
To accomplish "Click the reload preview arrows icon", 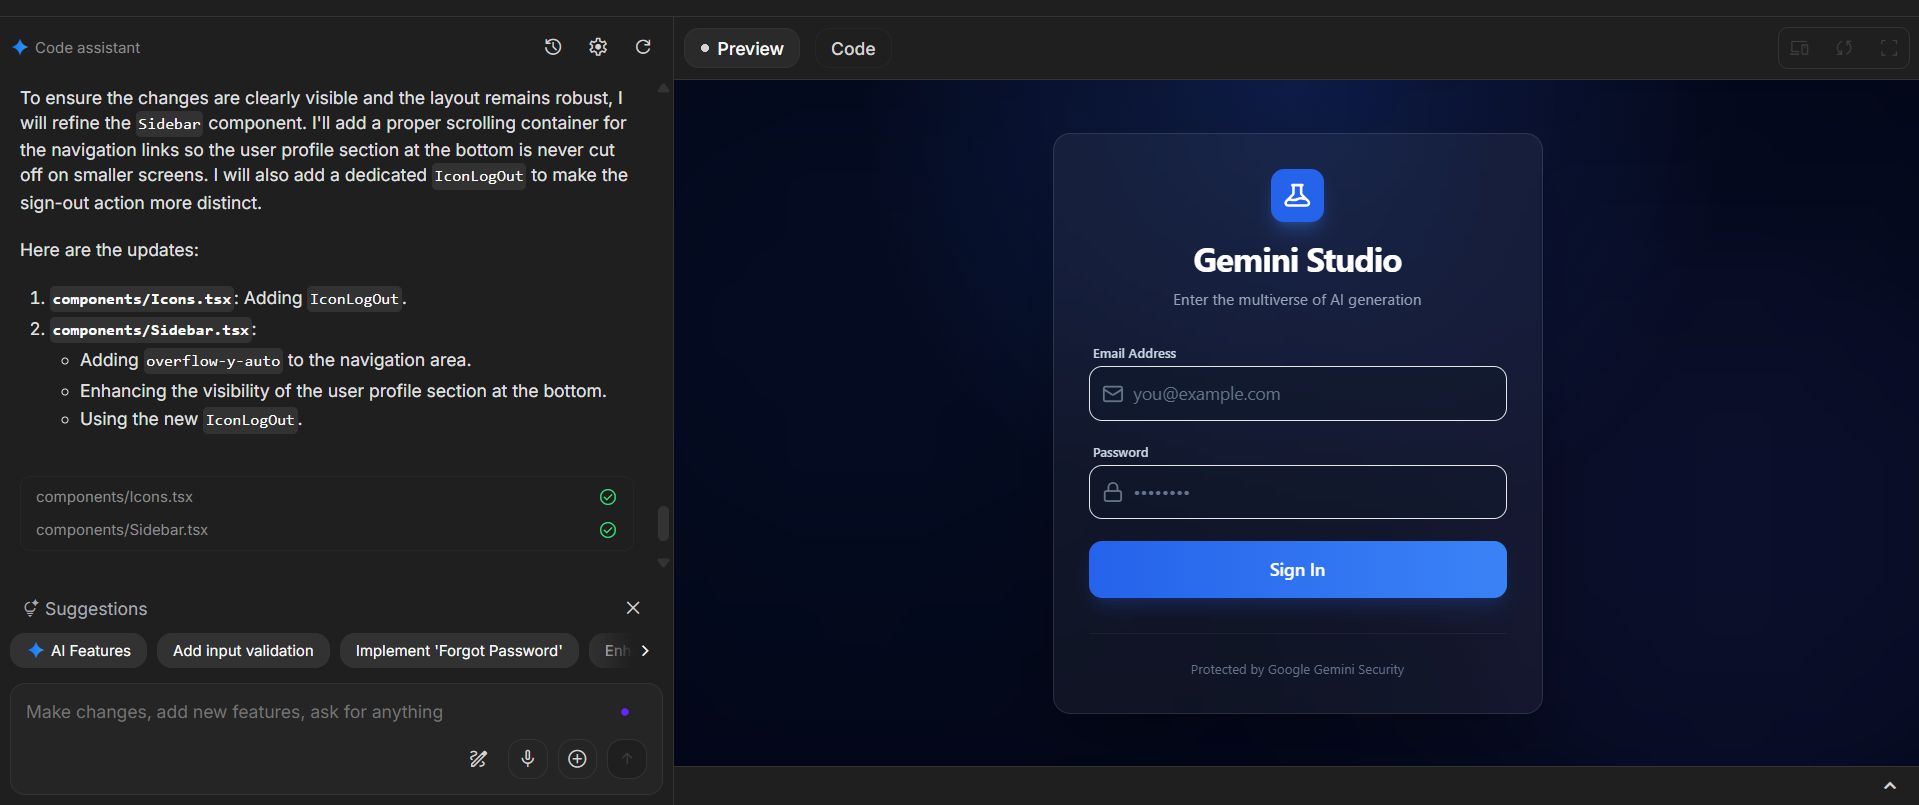I will 1844,48.
